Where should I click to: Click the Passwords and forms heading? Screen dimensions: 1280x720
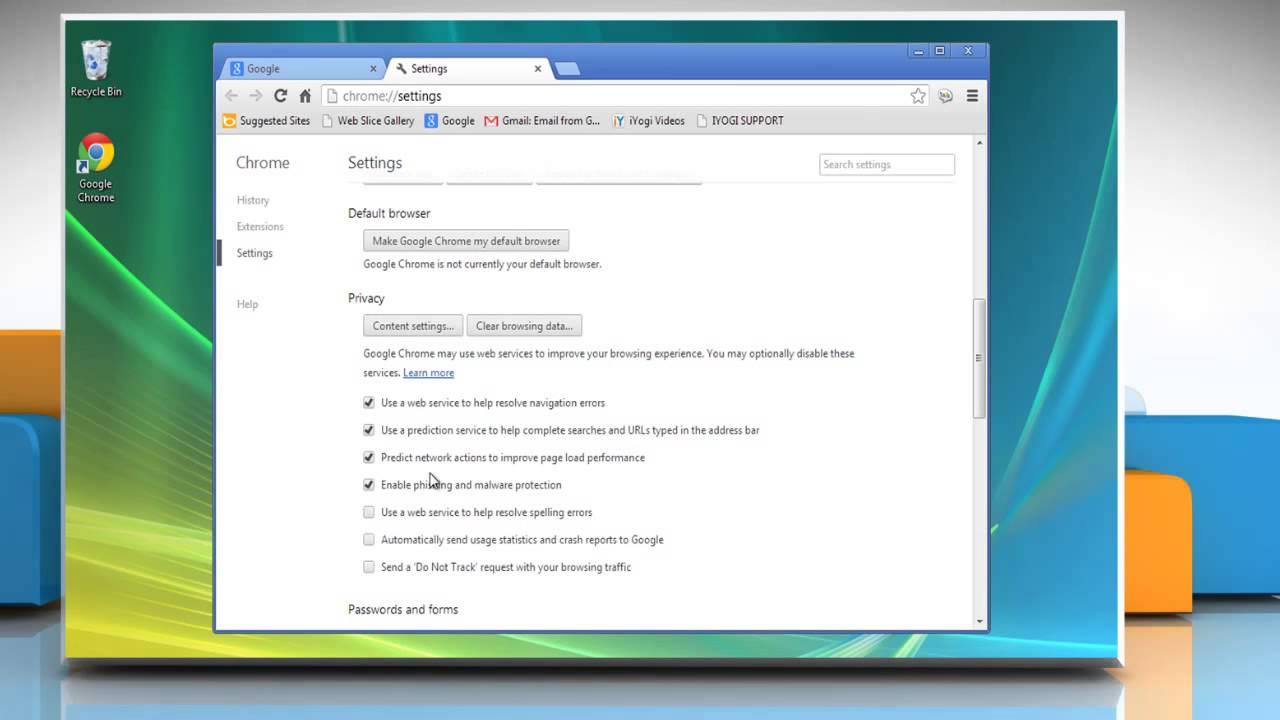403,610
